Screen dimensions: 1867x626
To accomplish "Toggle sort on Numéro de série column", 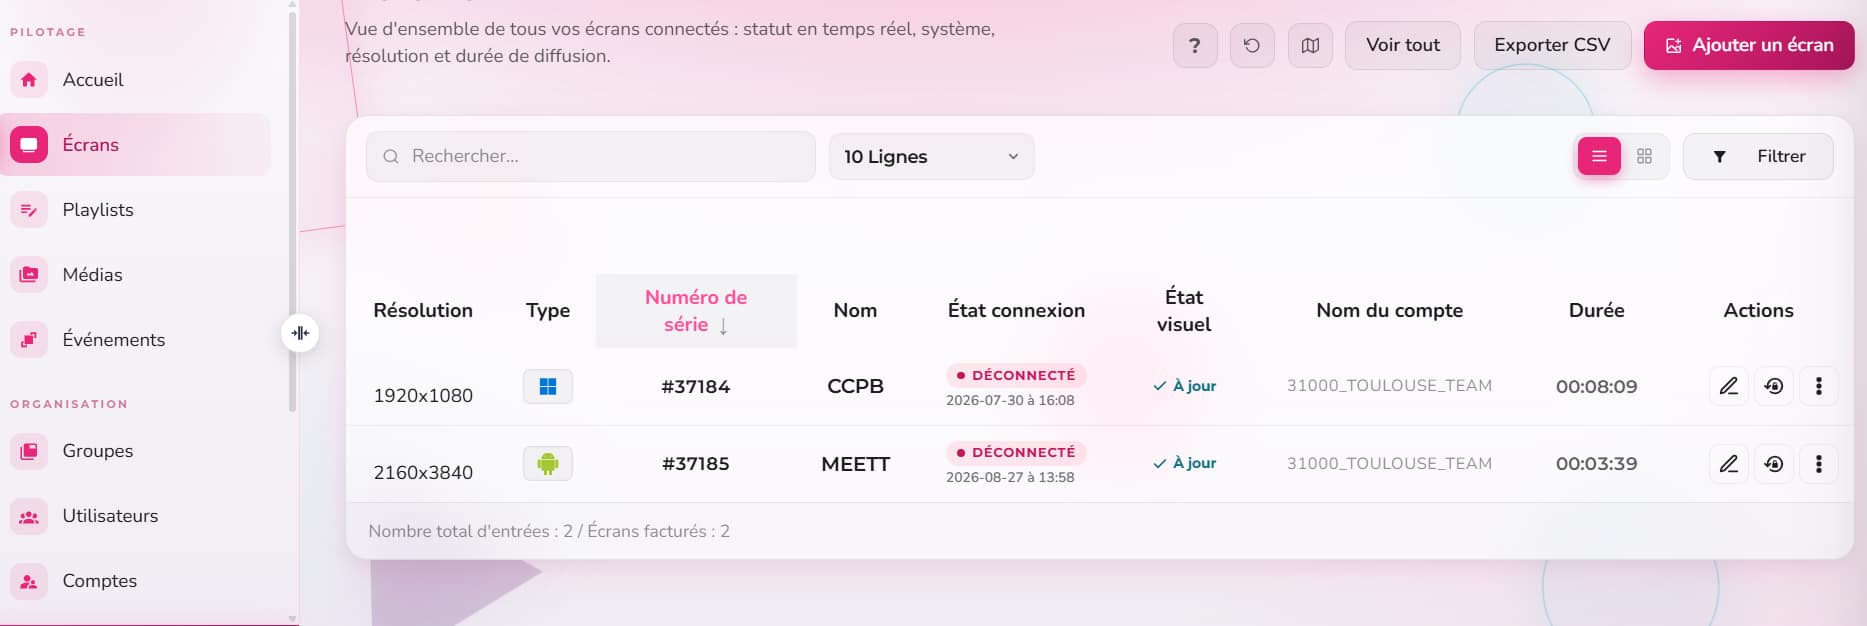I will [696, 311].
